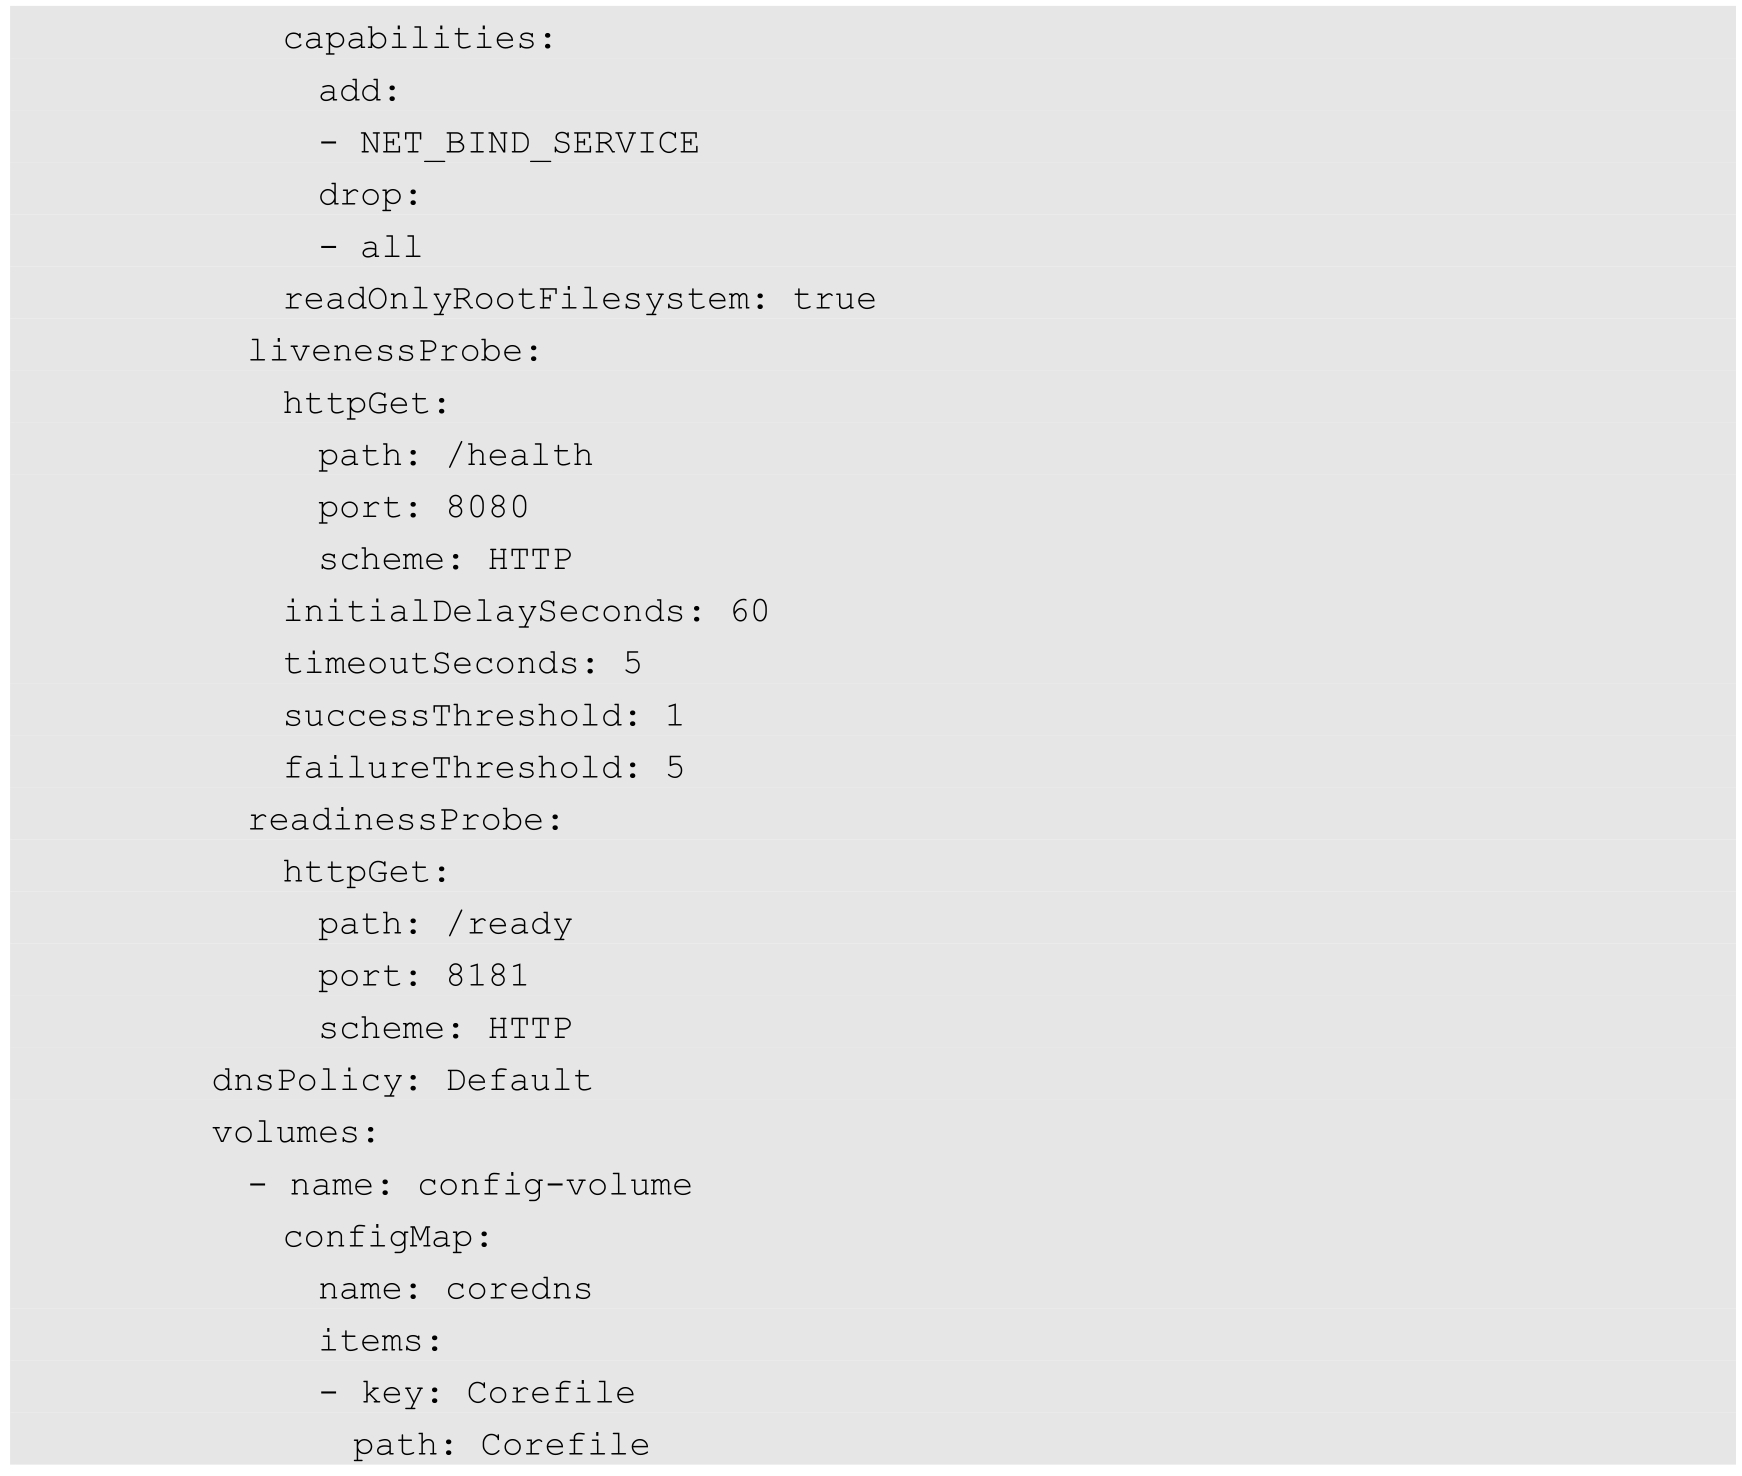The image size is (1742, 1476).
Task: Click the NET_BIND_SERVICE text
Action: (529, 143)
